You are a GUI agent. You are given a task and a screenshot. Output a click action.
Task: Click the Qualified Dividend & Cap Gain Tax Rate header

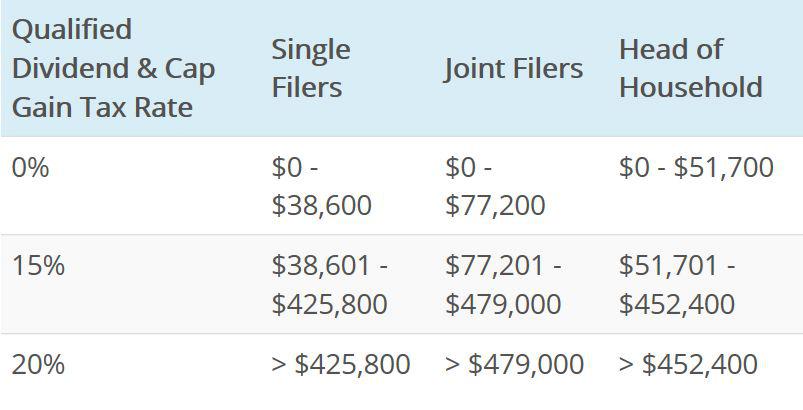click(113, 68)
